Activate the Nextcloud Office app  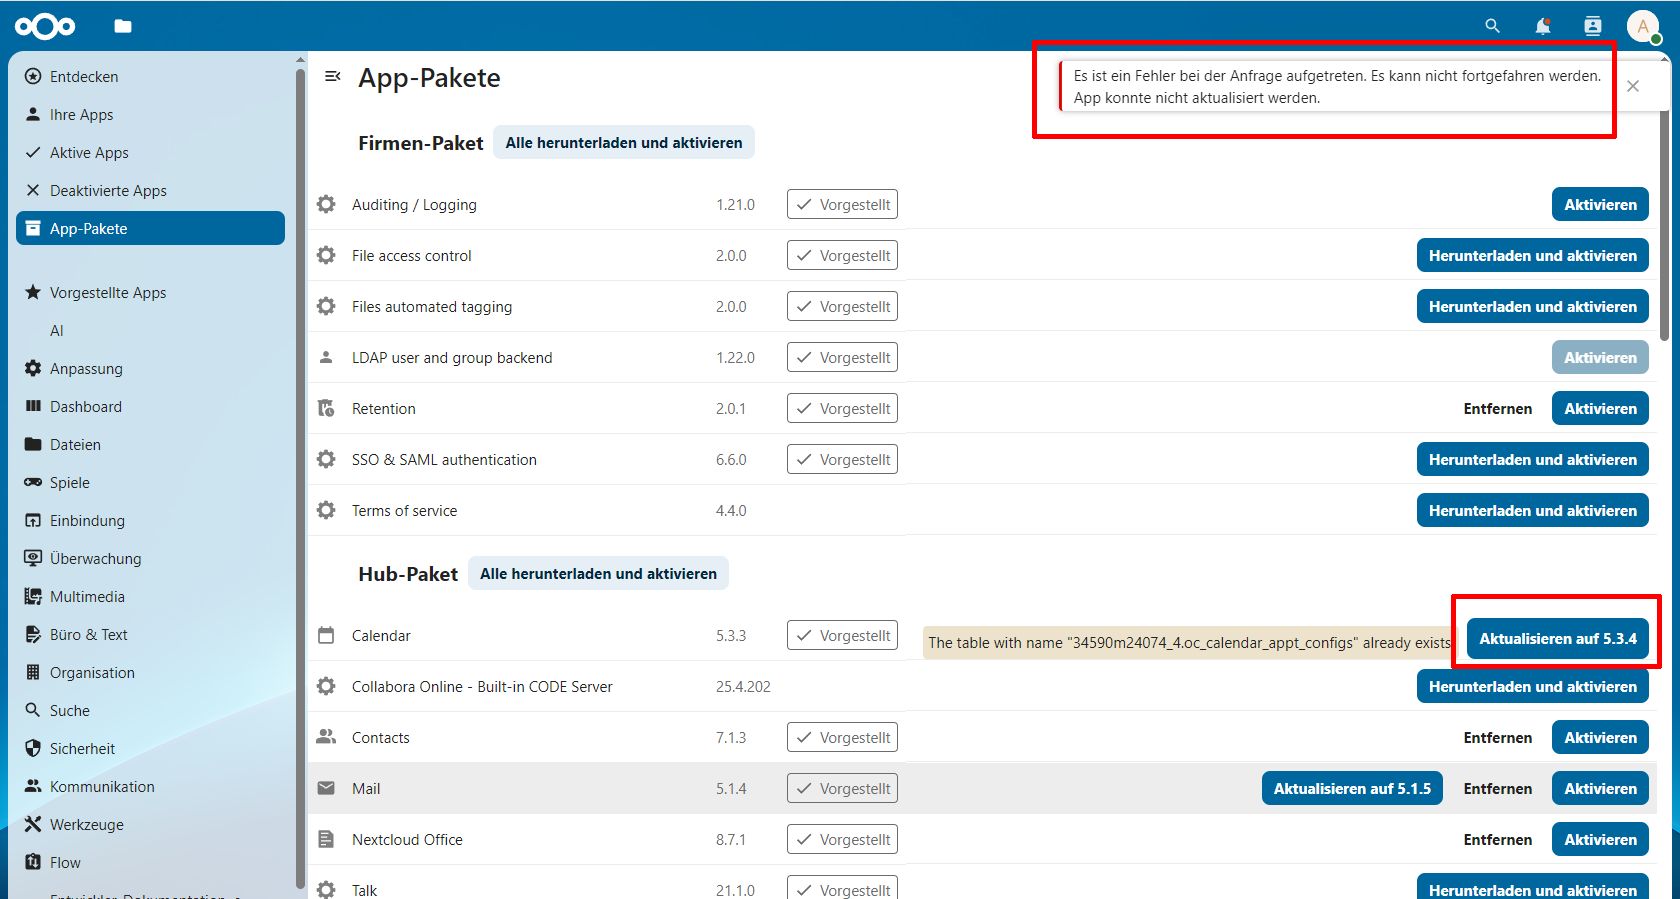click(x=1600, y=839)
